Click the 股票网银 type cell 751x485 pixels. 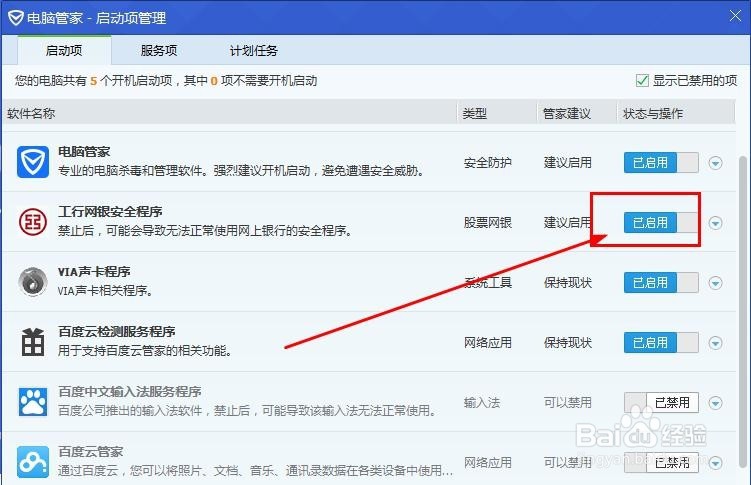[x=488, y=223]
